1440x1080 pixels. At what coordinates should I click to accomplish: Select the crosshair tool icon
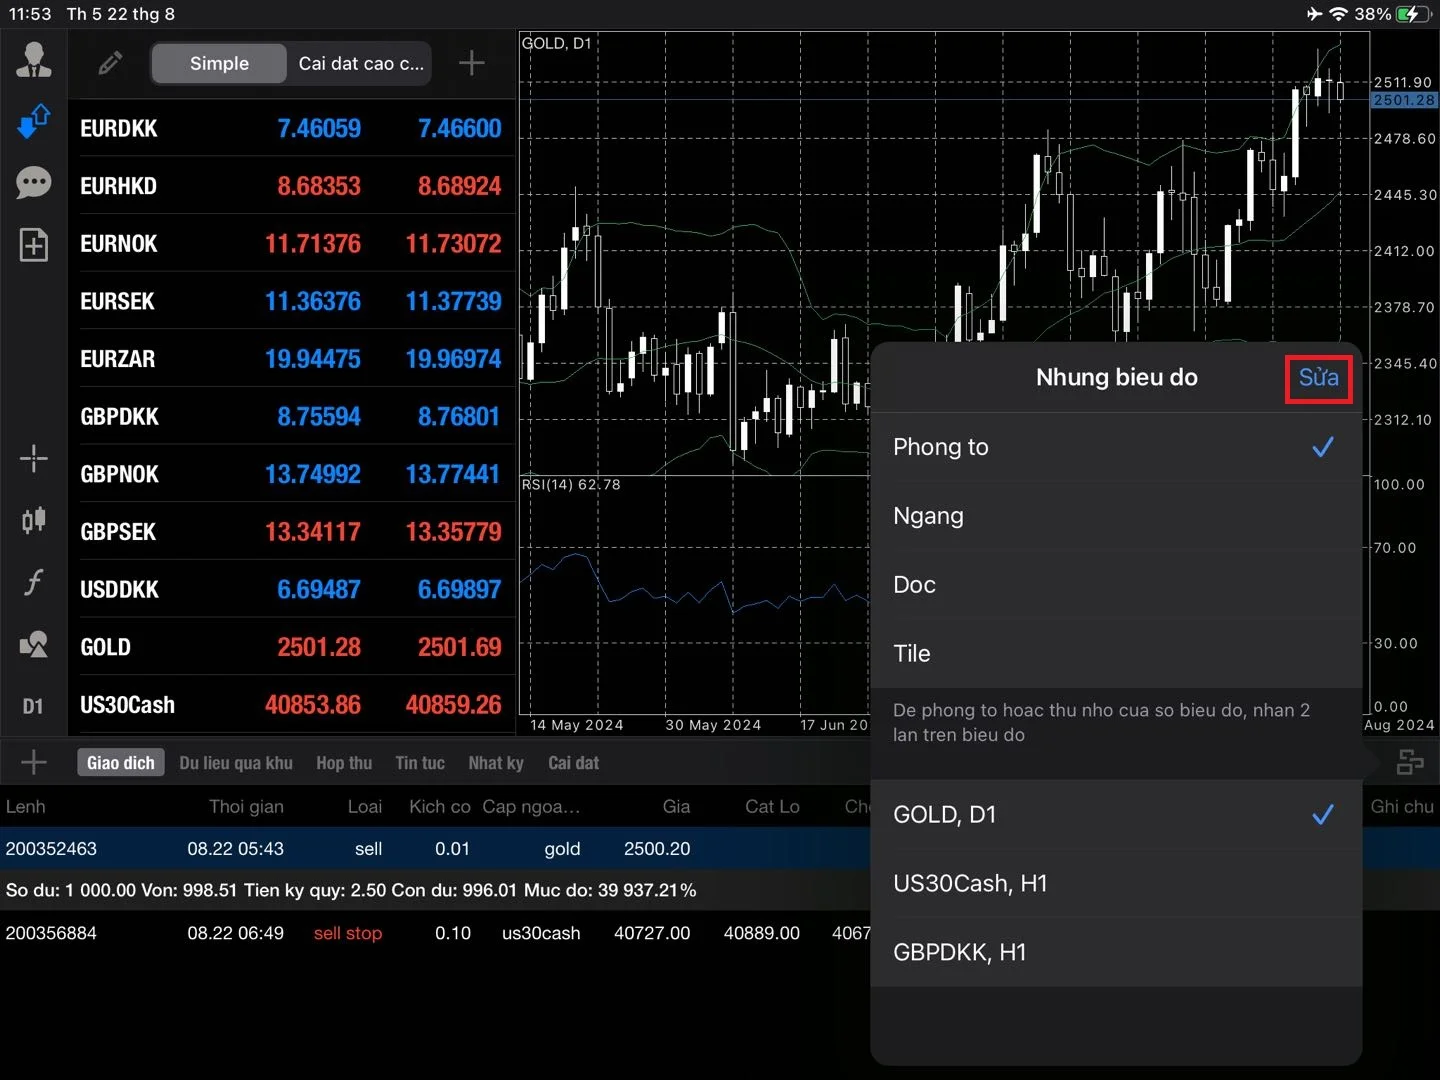pyautogui.click(x=34, y=459)
